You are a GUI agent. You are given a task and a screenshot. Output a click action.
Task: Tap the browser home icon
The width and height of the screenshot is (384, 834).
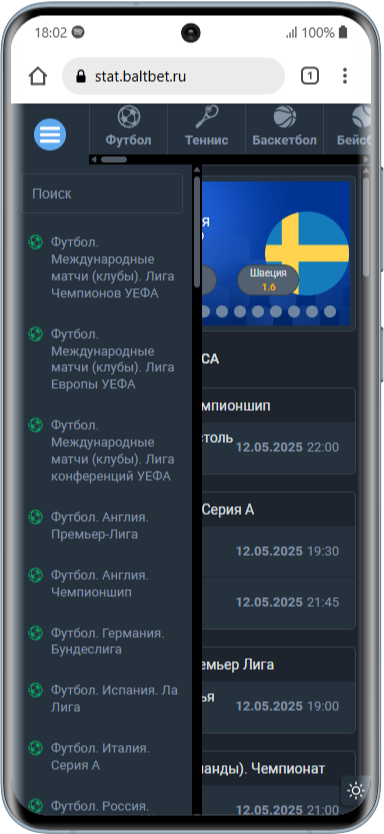click(38, 76)
